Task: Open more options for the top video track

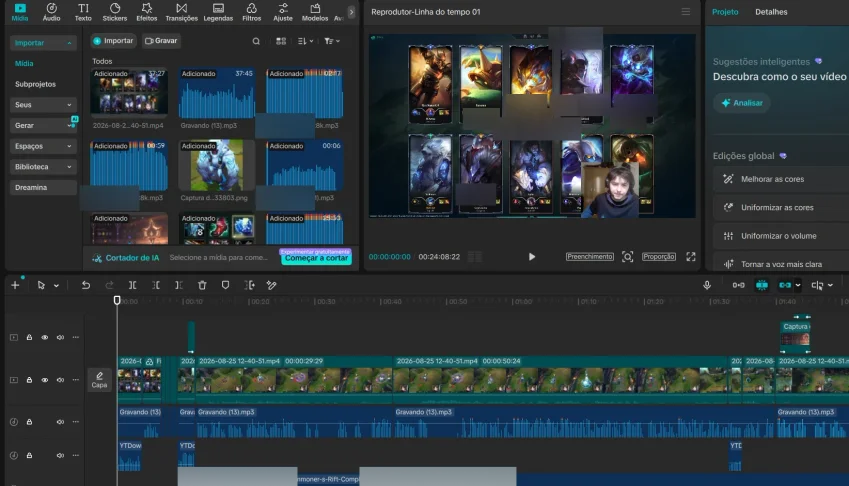Action: pos(76,337)
